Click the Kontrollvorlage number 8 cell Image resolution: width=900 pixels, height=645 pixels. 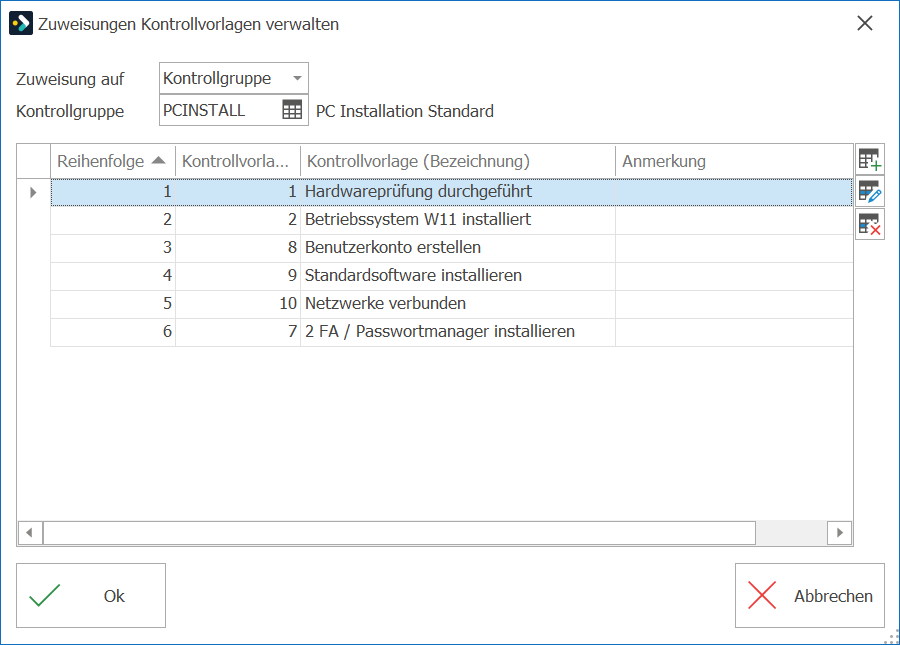[238, 248]
